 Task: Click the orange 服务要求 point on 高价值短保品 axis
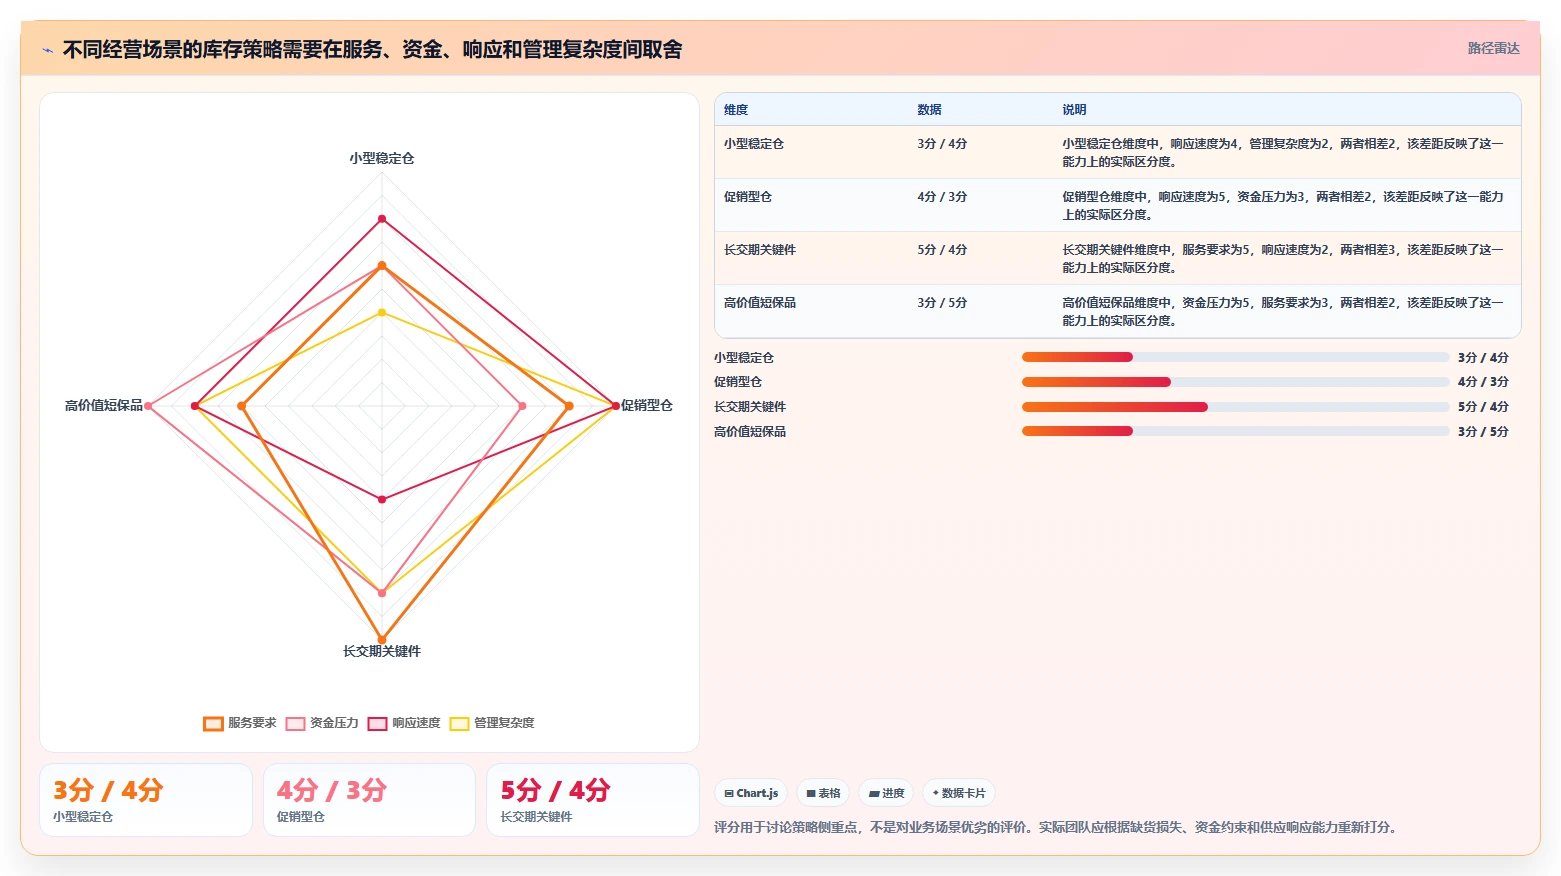click(242, 406)
